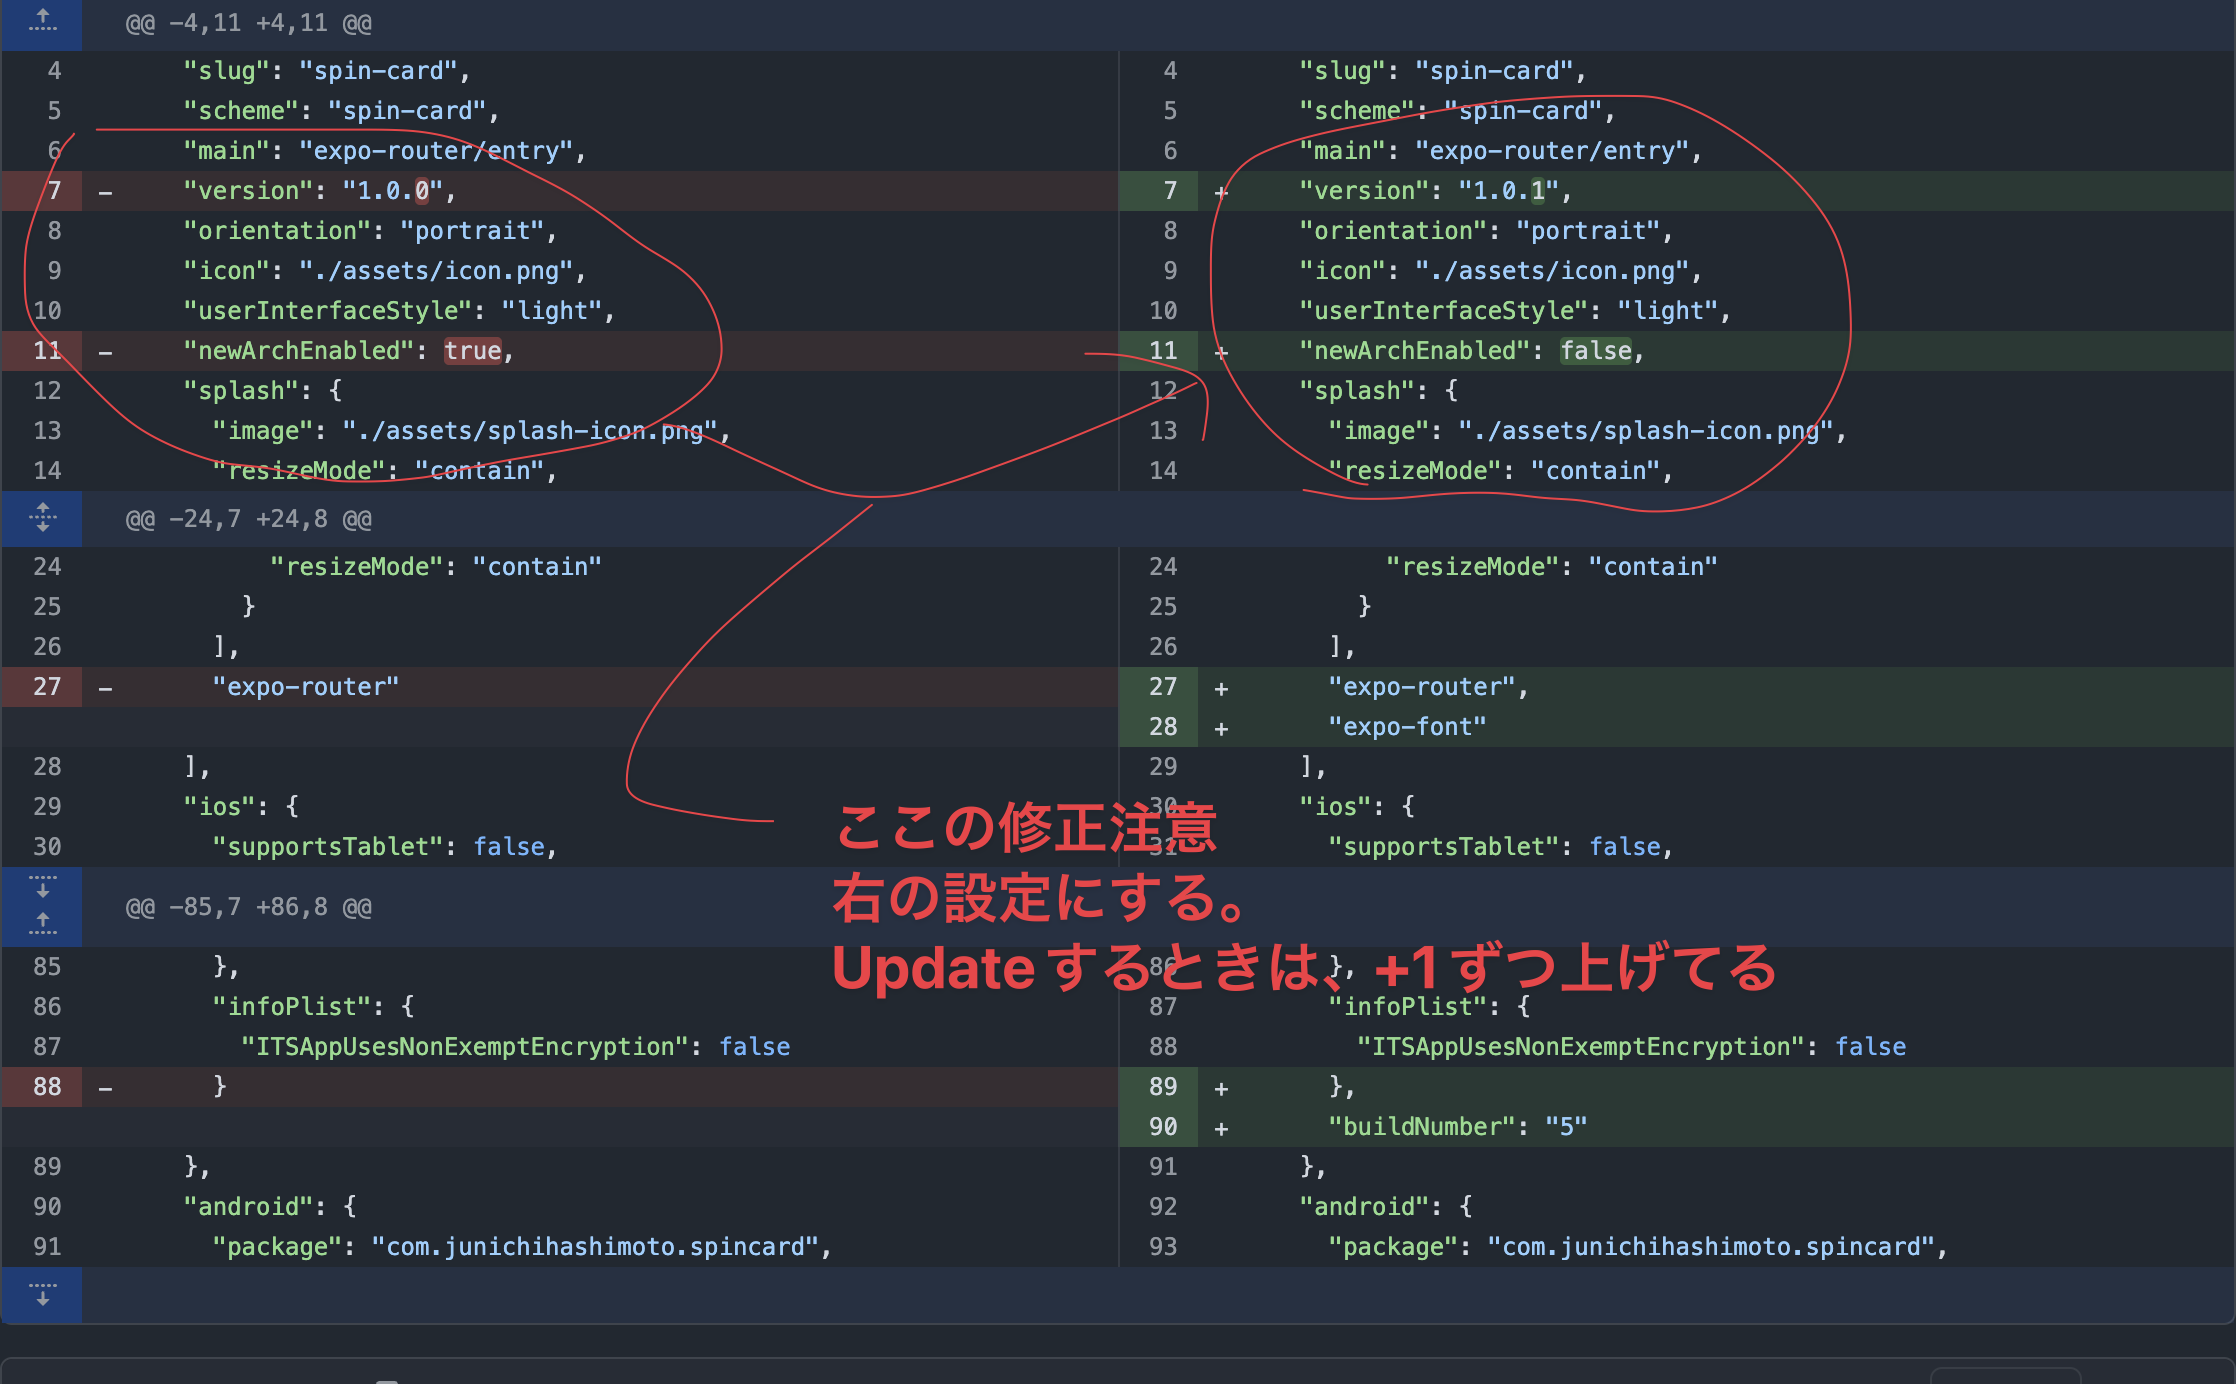Click right line number 11 newArchEnabled false
Viewport: 2236px width, 1384px height.
[x=1162, y=350]
